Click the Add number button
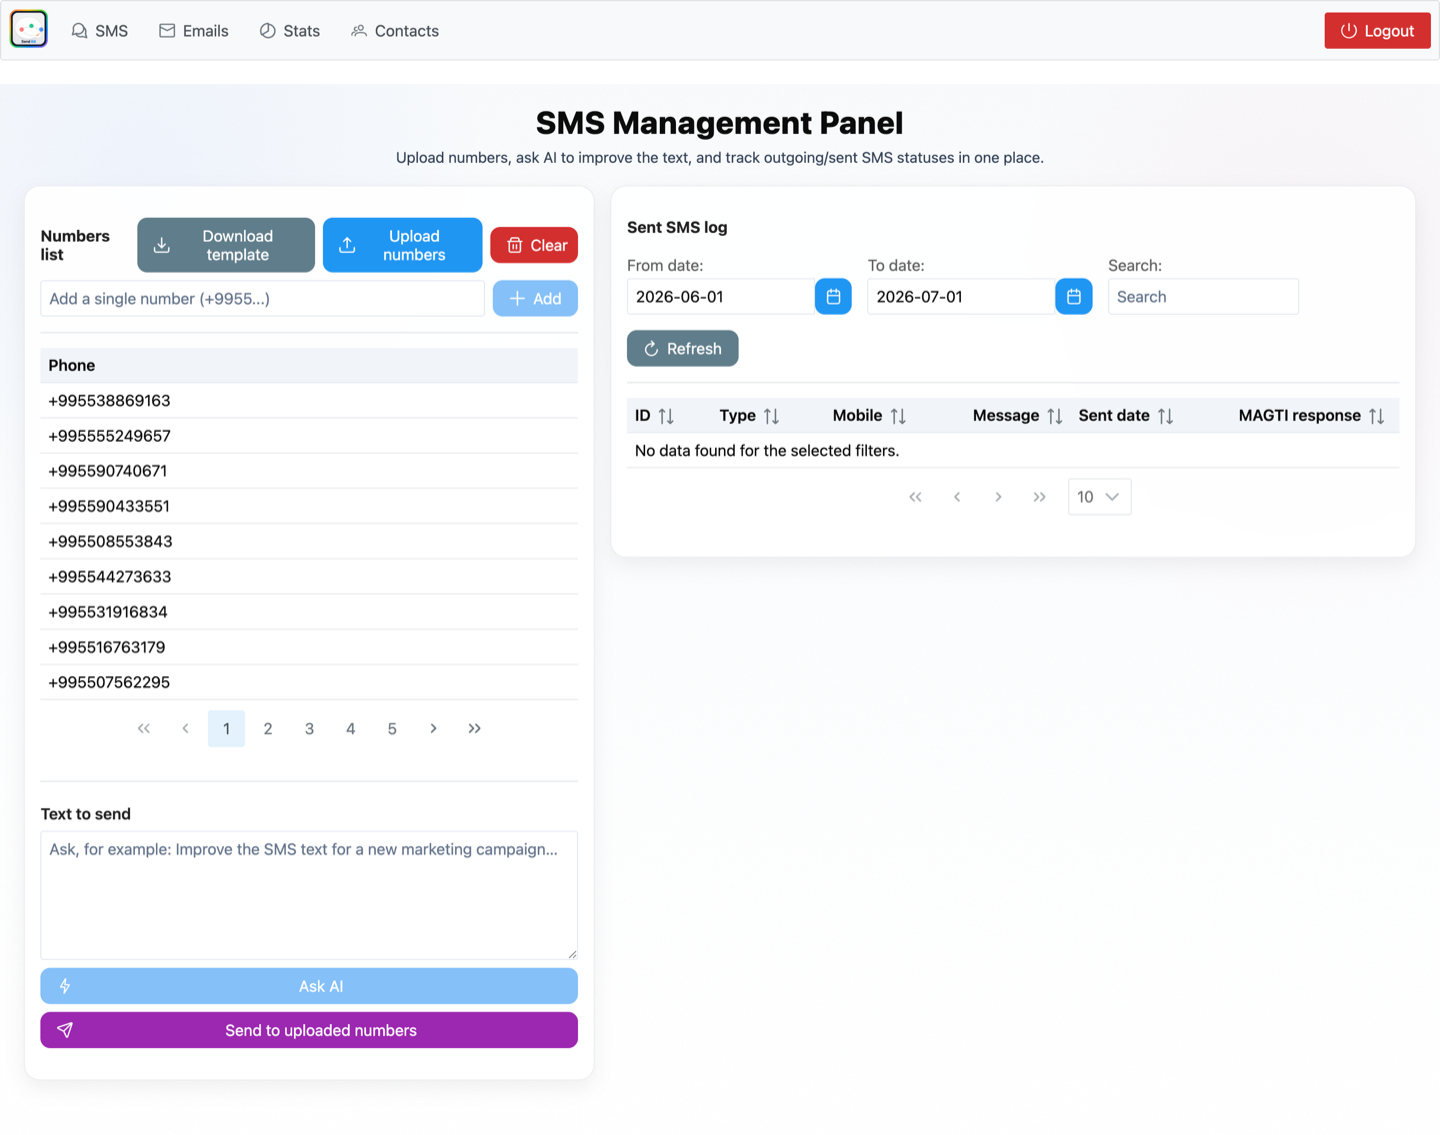Image resolution: width=1440 pixels, height=1135 pixels. (x=535, y=298)
